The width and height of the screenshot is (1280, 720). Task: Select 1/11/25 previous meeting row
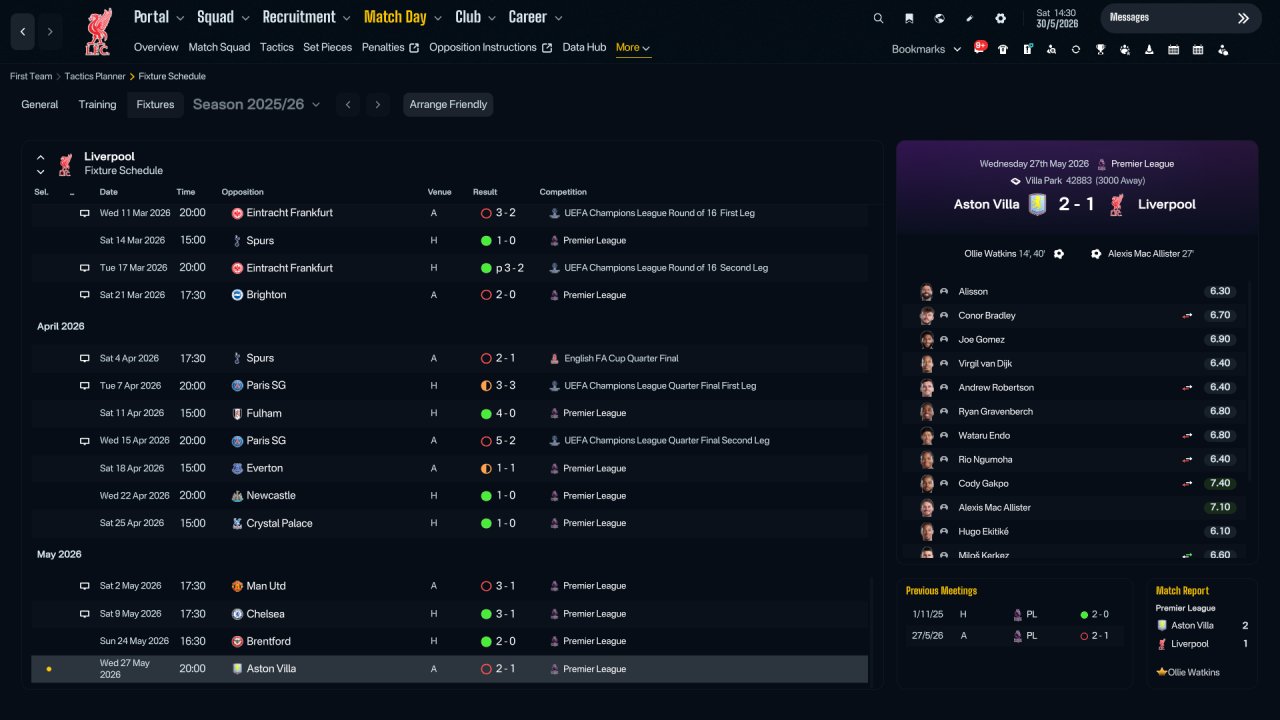1014,614
